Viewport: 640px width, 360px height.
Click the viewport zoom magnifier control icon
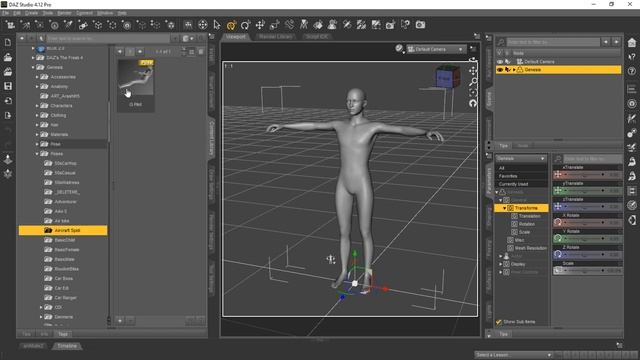click(473, 82)
